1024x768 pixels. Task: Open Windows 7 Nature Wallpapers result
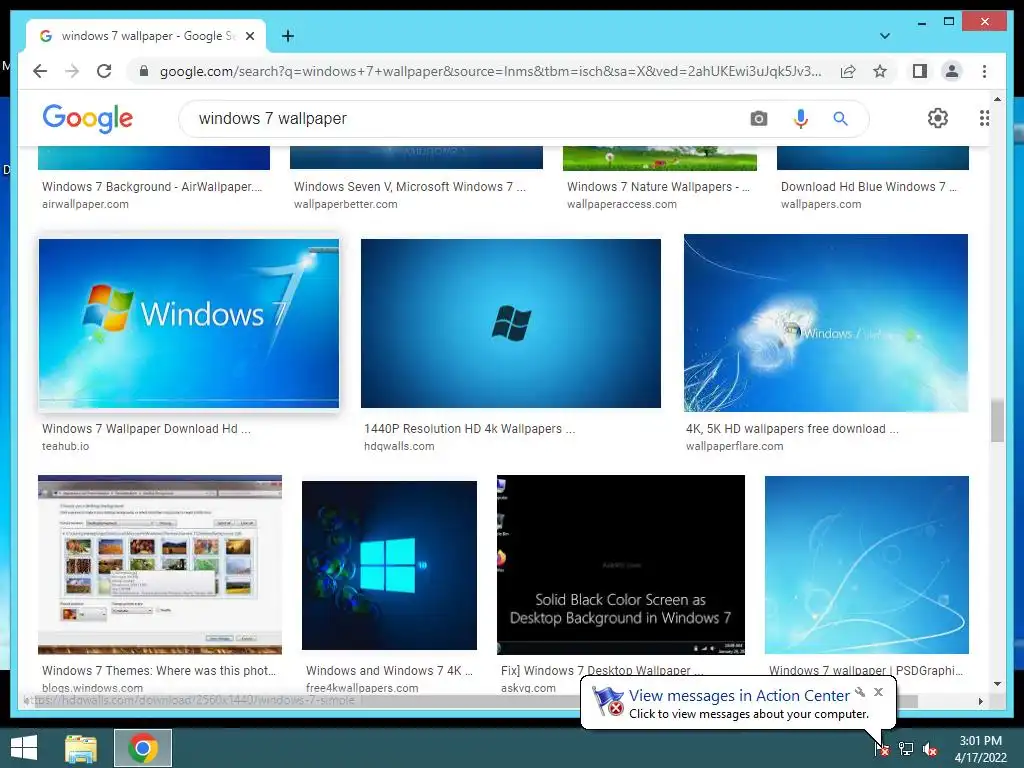tap(658, 187)
